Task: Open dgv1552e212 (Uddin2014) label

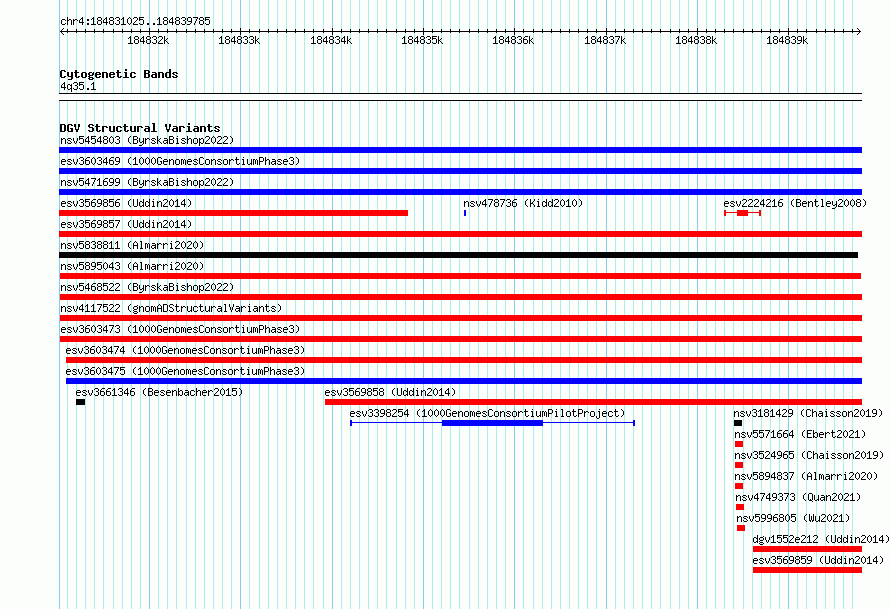Action: (821, 539)
